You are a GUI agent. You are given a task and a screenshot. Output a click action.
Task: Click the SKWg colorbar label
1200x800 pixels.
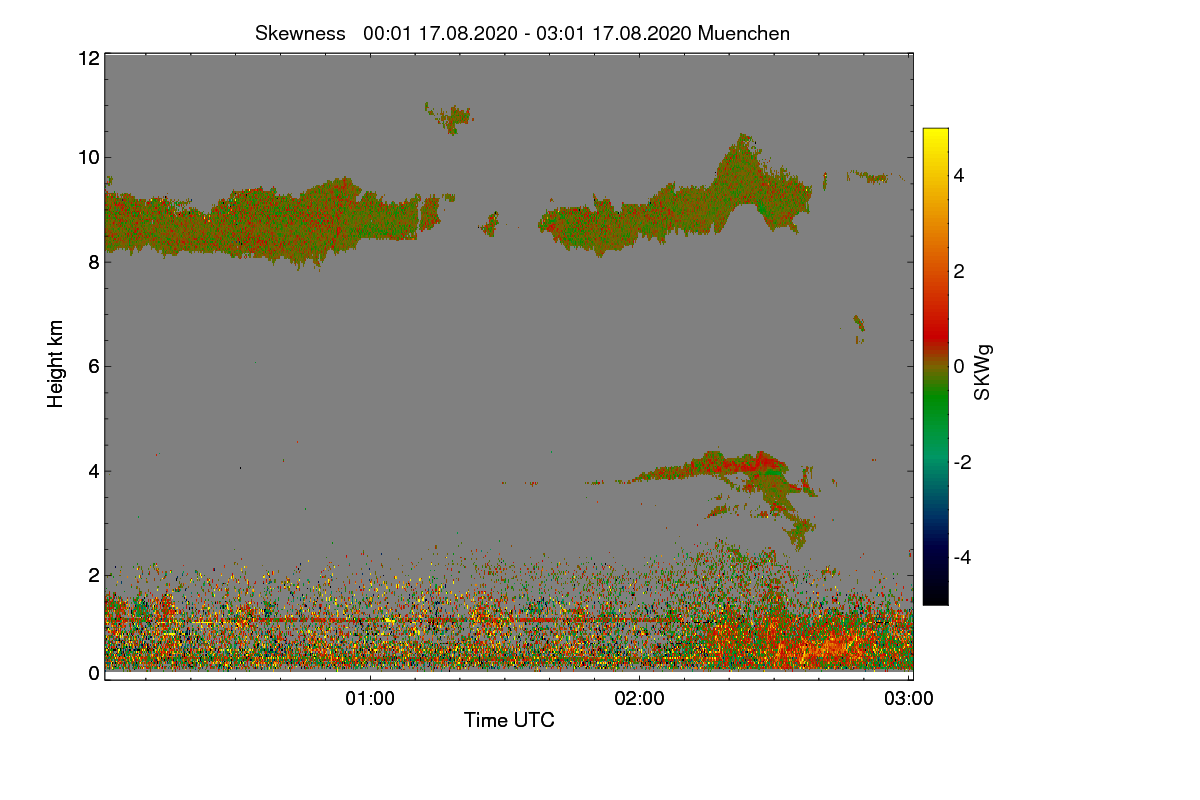click(983, 372)
